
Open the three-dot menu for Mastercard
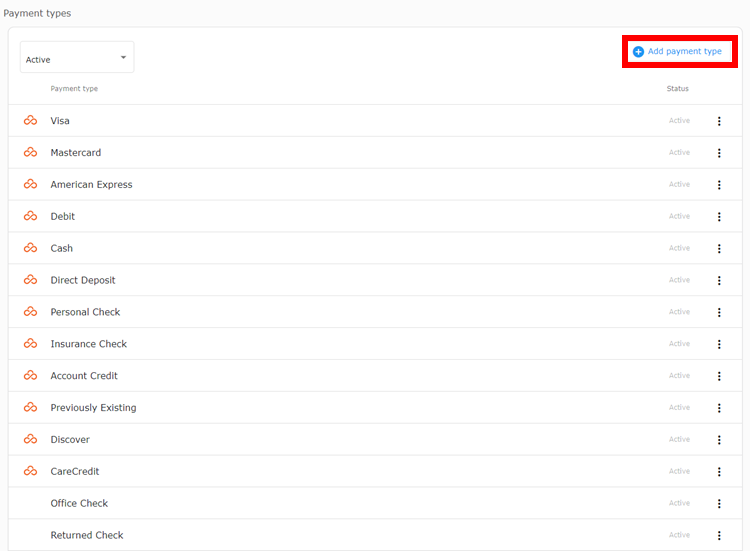tap(719, 153)
